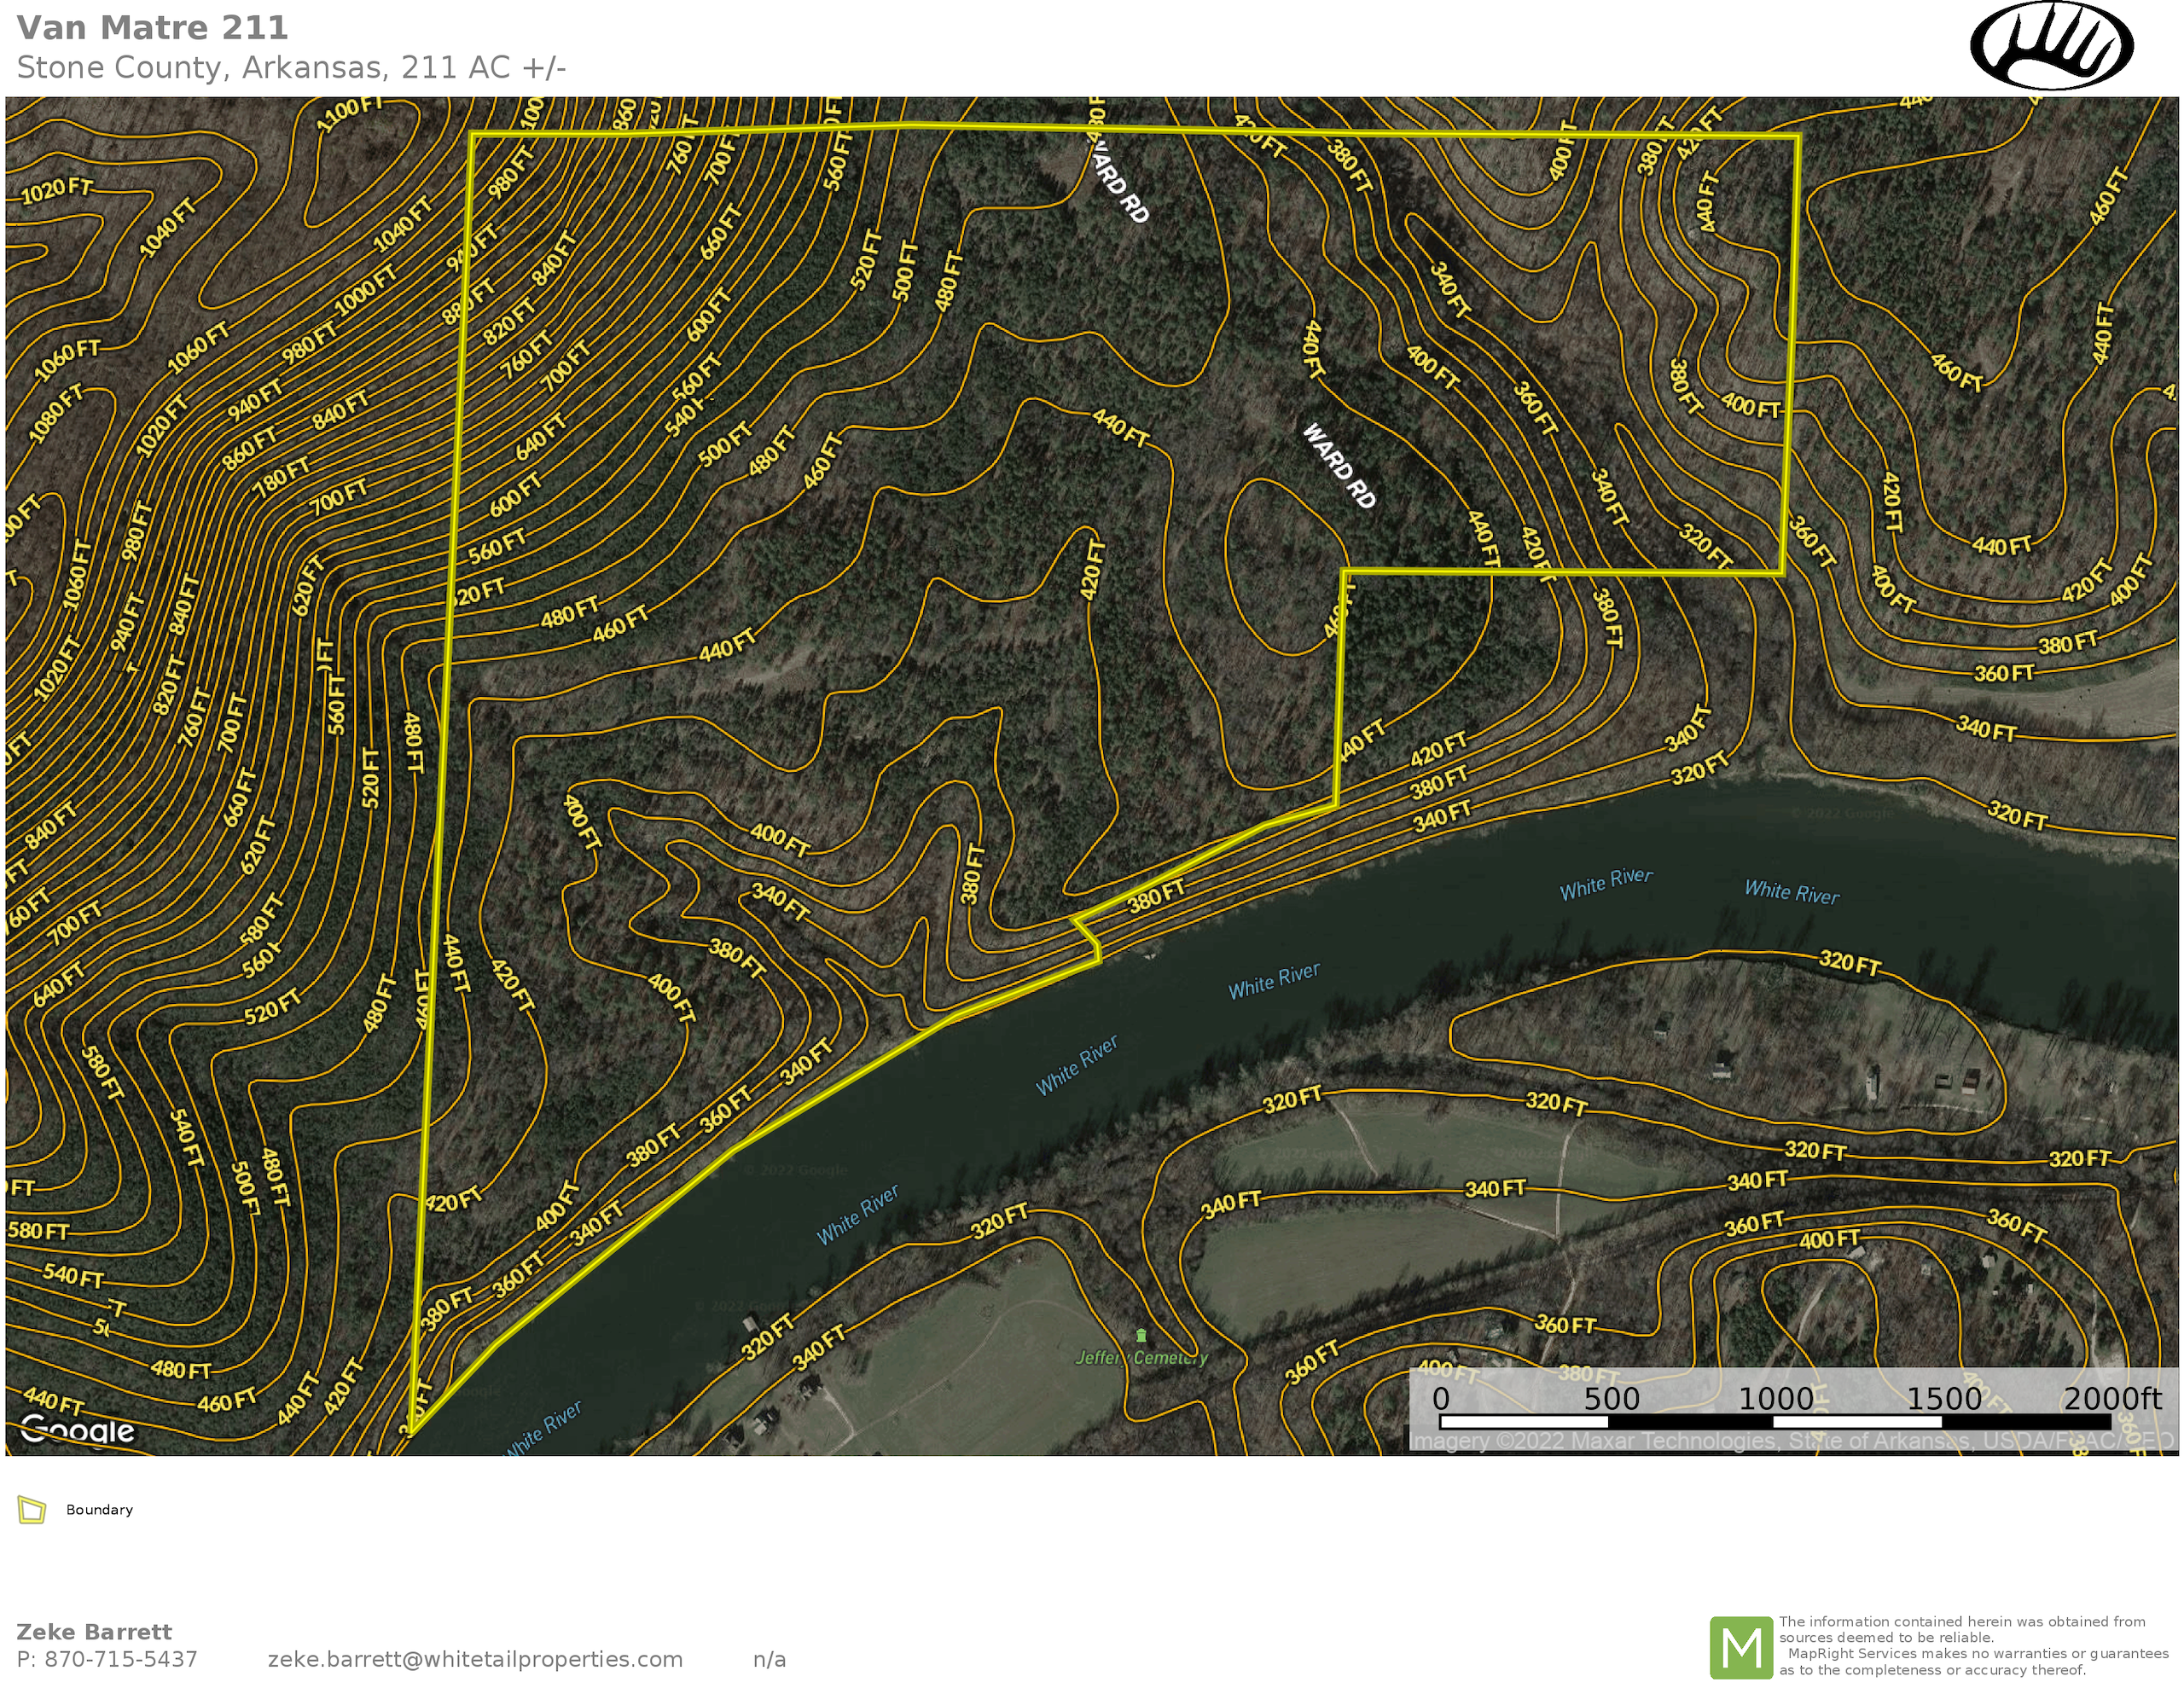Click the 2000ft mark on the scale bar

pos(2111,1398)
